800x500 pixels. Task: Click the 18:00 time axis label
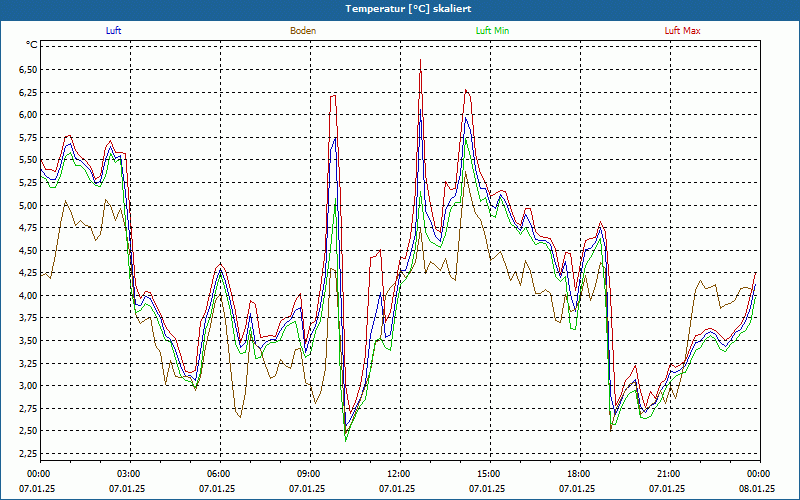580,474
